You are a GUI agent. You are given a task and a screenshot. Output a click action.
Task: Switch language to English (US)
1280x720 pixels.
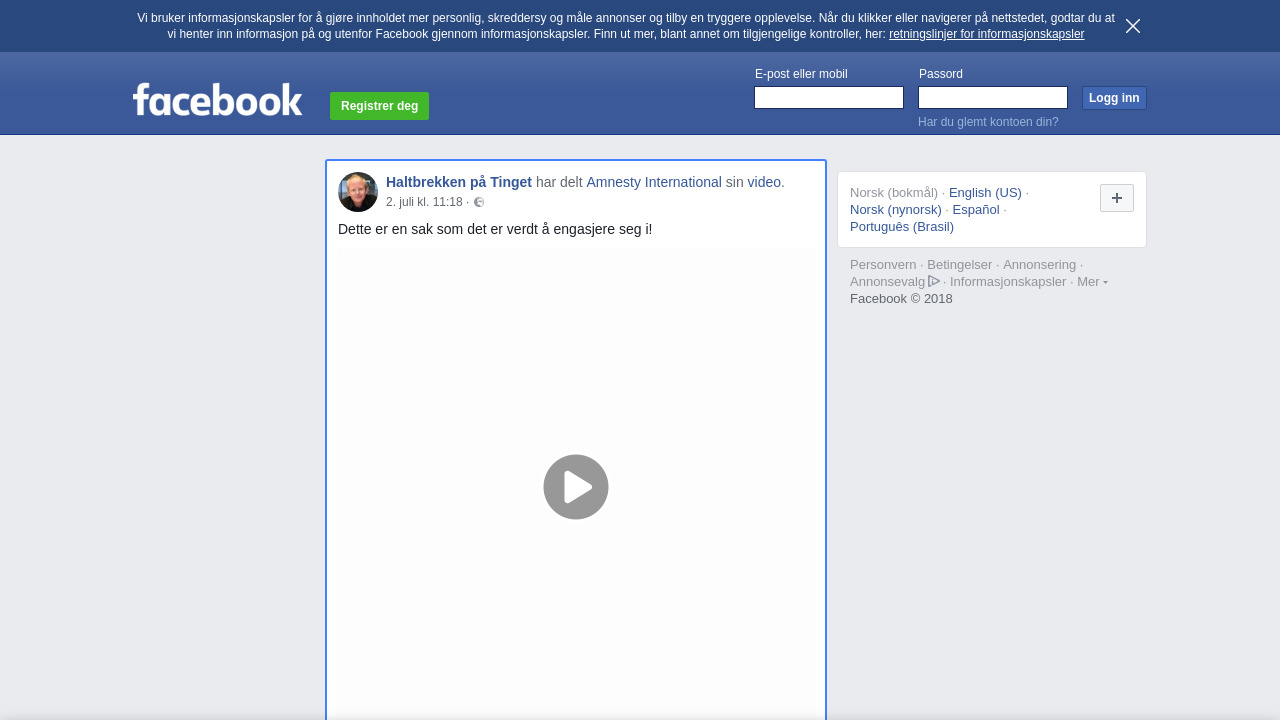click(985, 192)
